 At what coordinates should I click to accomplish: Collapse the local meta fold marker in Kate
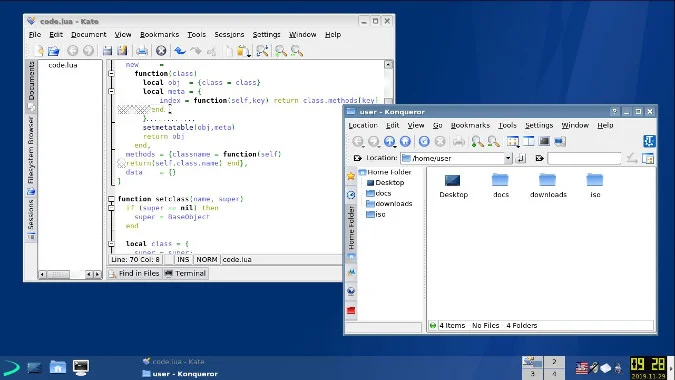[x=111, y=92]
